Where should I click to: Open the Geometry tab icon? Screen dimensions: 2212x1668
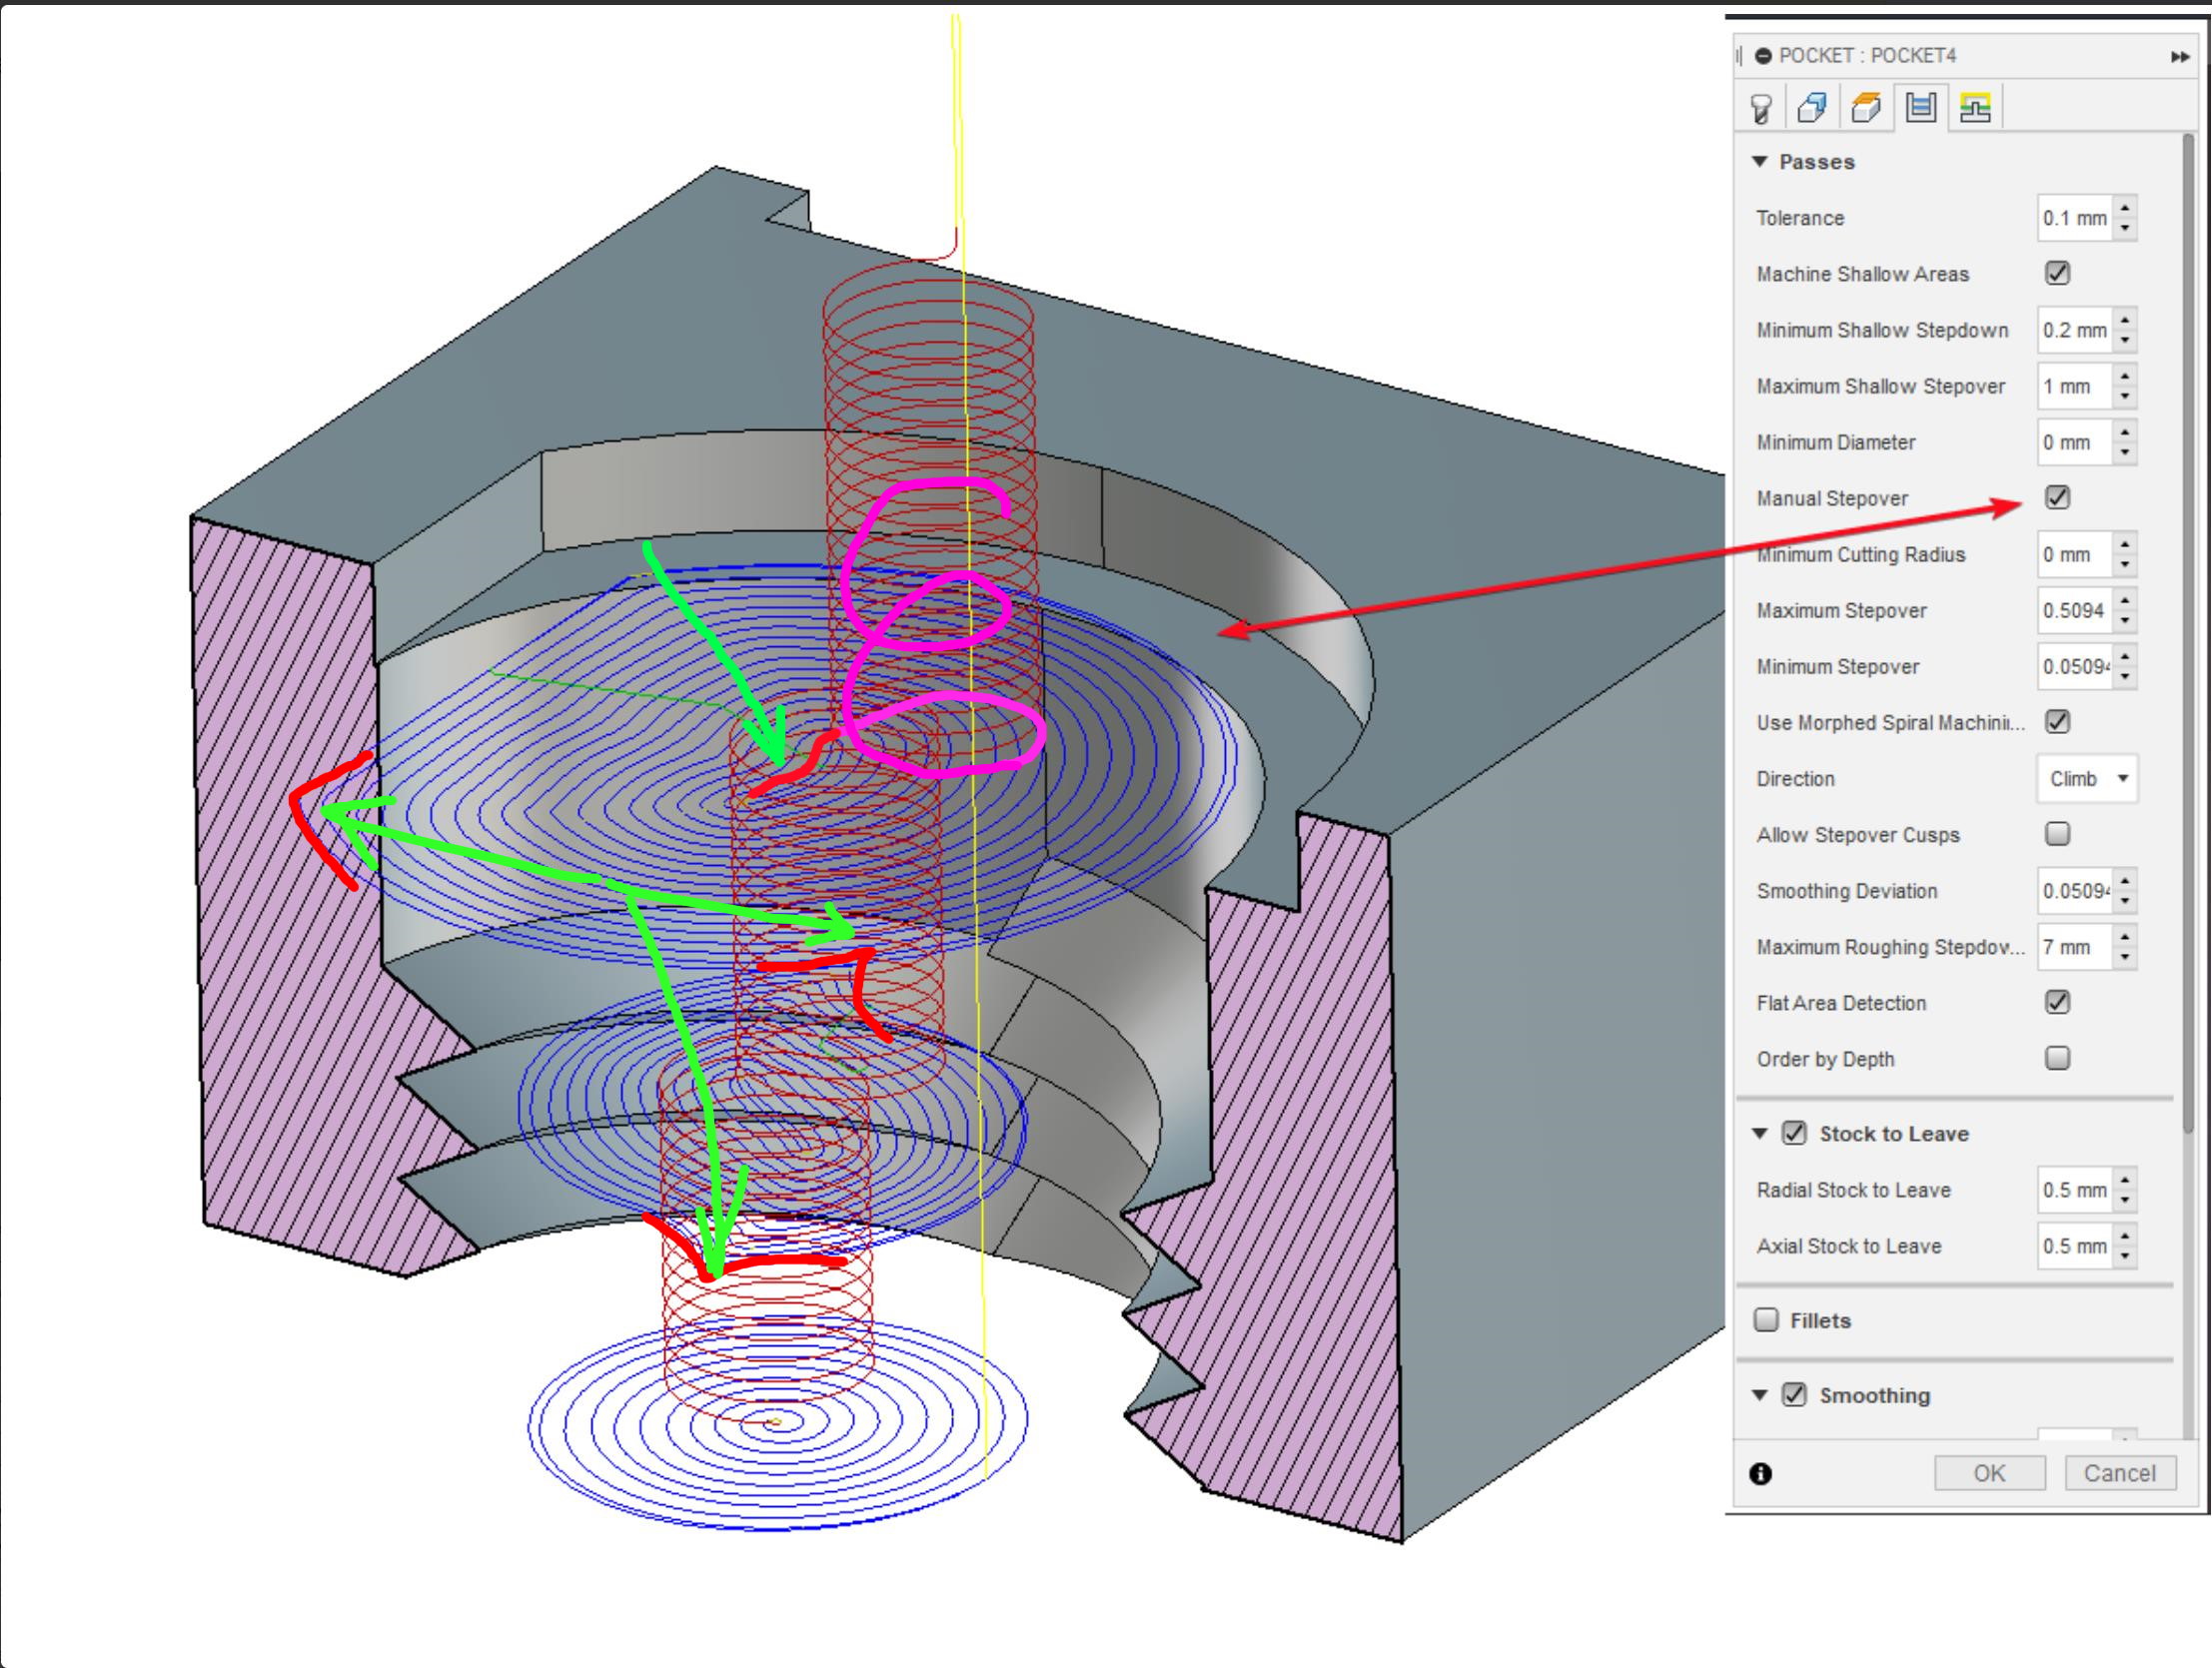(1813, 107)
